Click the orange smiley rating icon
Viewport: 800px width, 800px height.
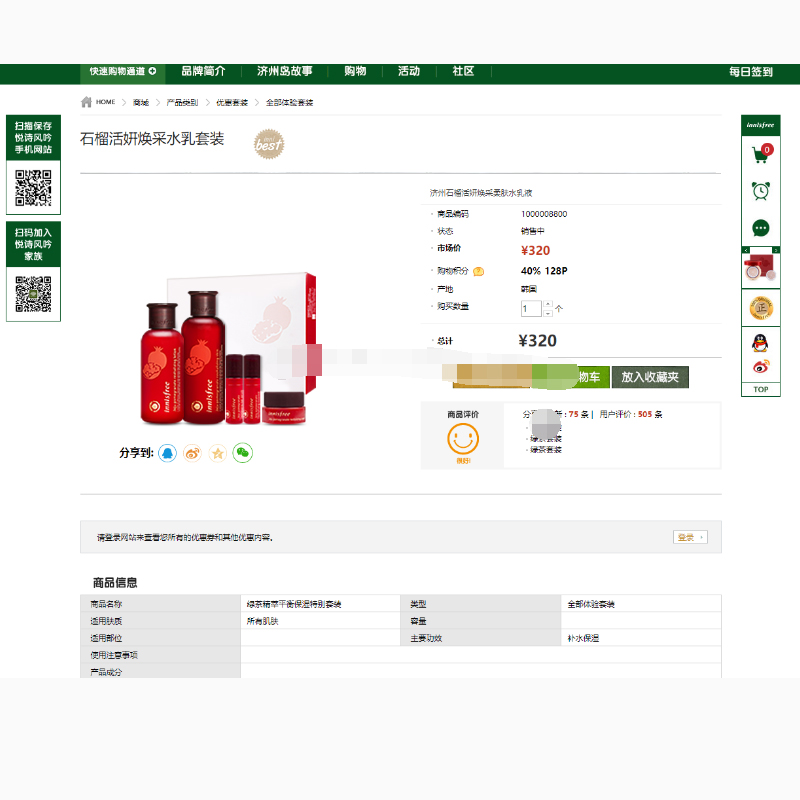[463, 439]
